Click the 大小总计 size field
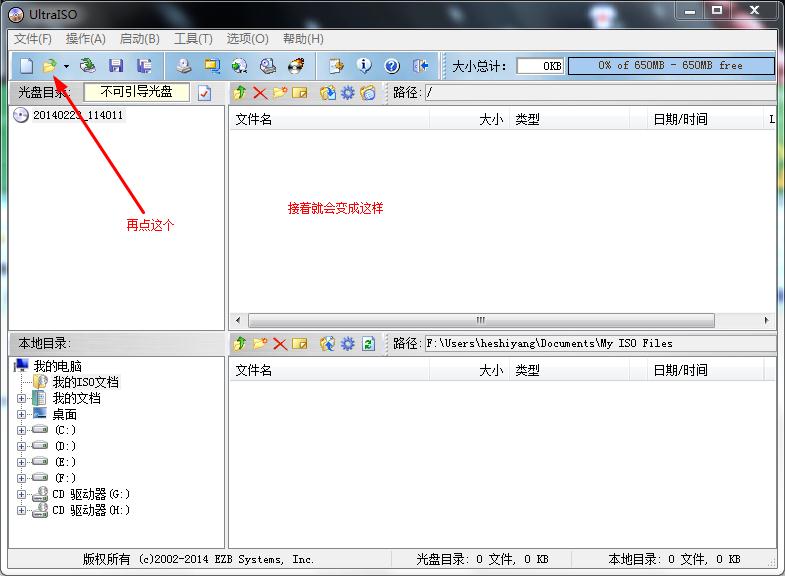This screenshot has height=576, width=785. tap(540, 66)
